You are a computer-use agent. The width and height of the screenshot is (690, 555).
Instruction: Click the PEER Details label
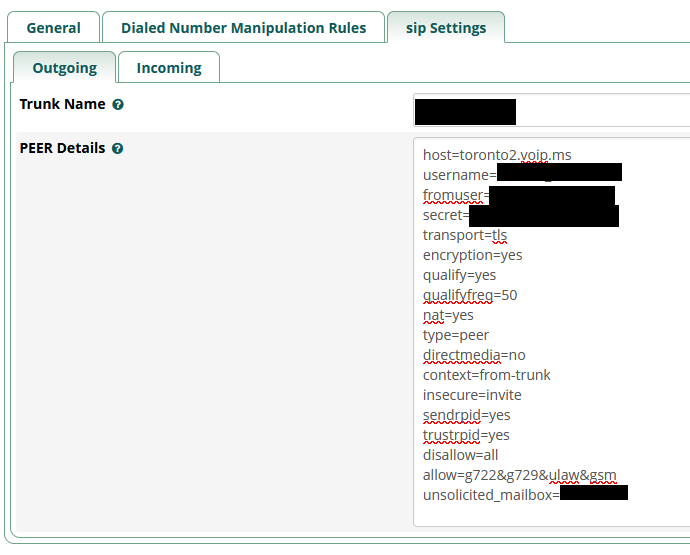(x=62, y=148)
